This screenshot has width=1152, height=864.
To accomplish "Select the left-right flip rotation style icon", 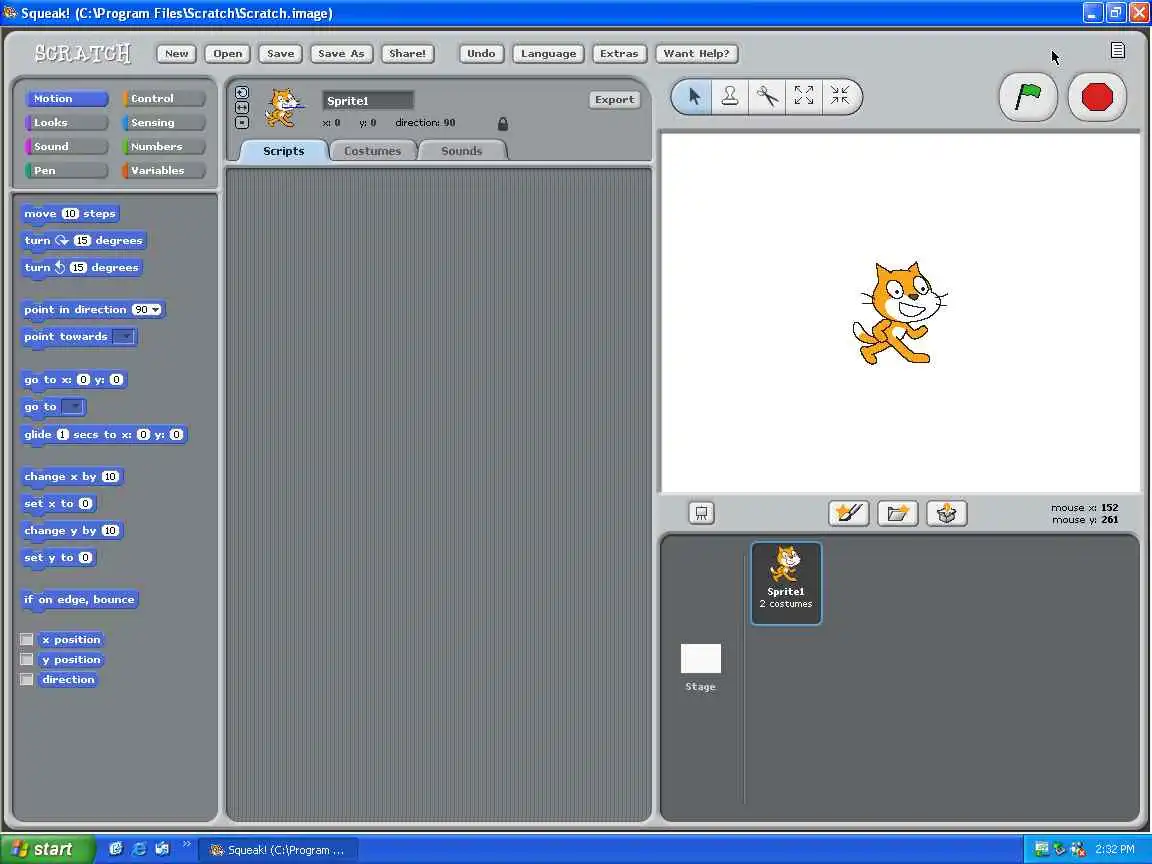I will point(242,107).
